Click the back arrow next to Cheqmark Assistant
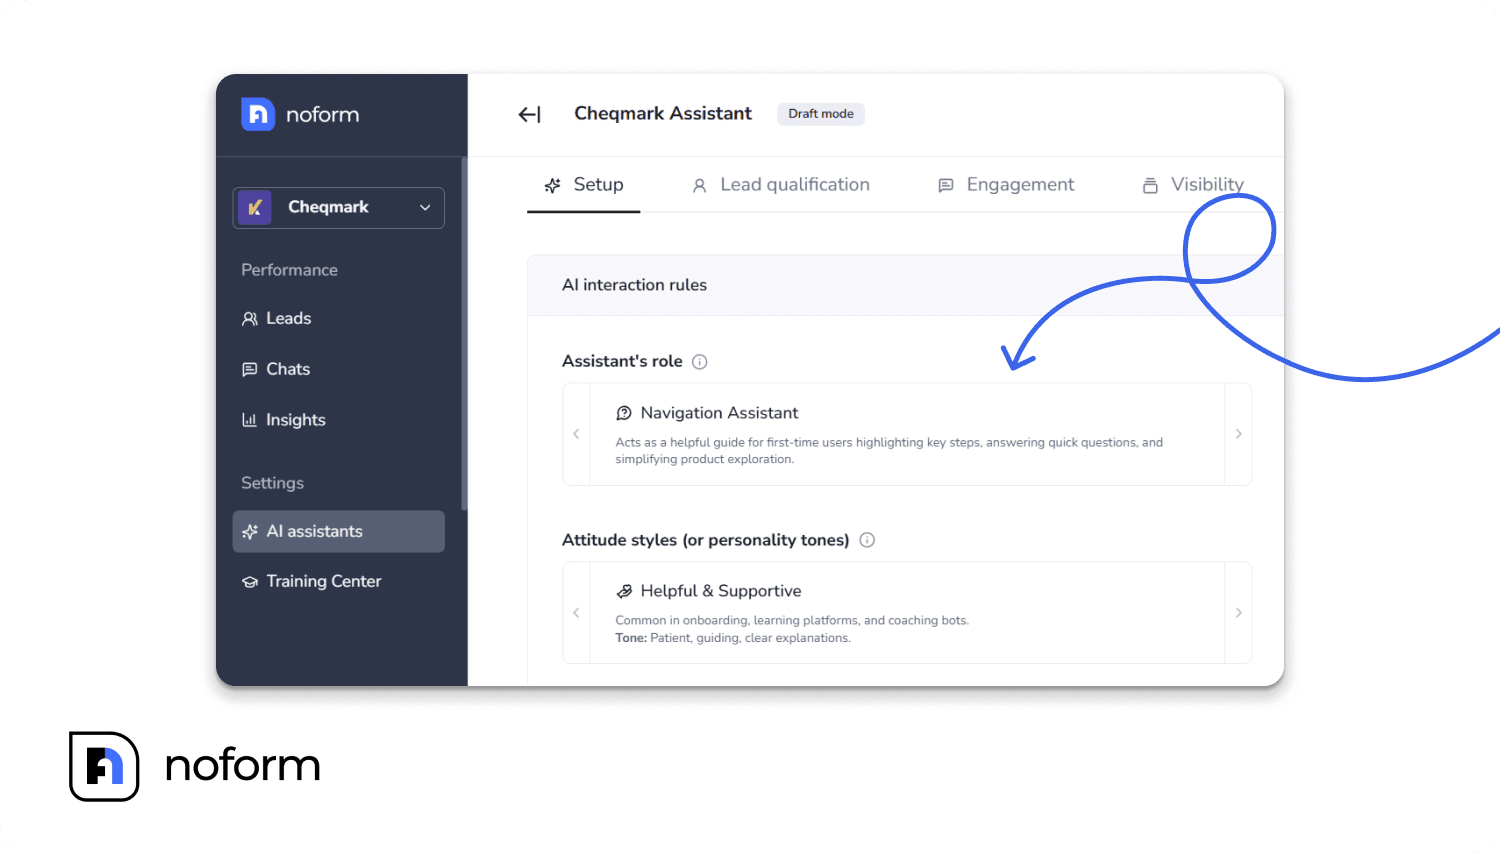This screenshot has height=853, width=1500. coord(528,114)
